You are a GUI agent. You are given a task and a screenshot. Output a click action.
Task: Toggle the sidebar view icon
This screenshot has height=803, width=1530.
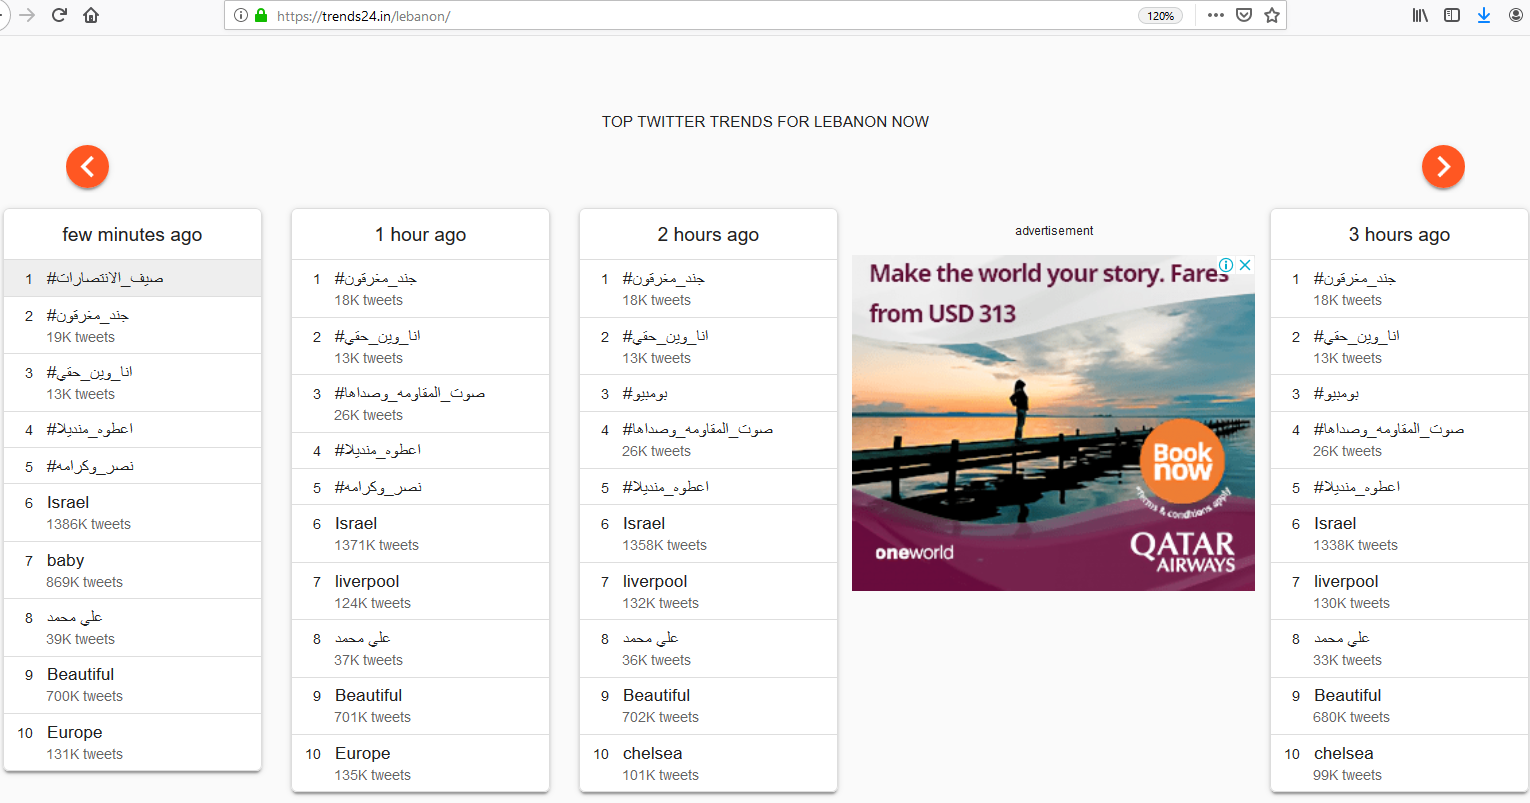[x=1452, y=15]
